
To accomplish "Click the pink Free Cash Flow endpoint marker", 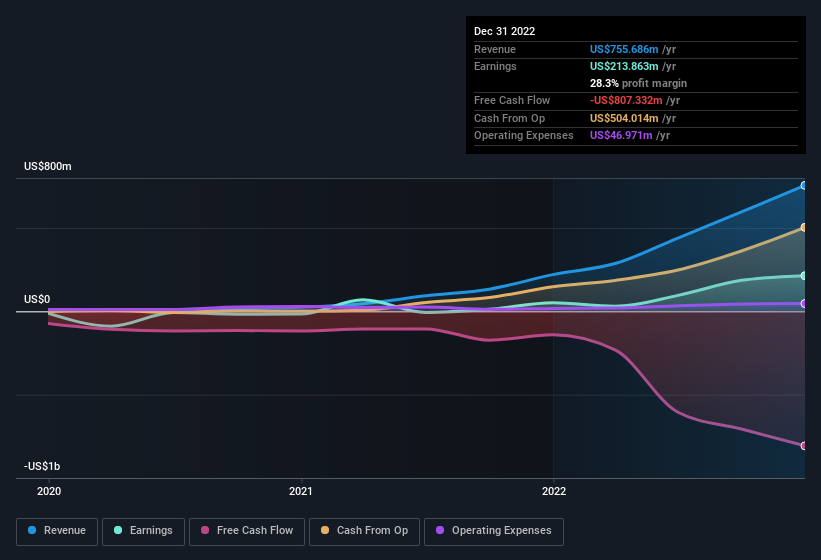I will tap(803, 445).
